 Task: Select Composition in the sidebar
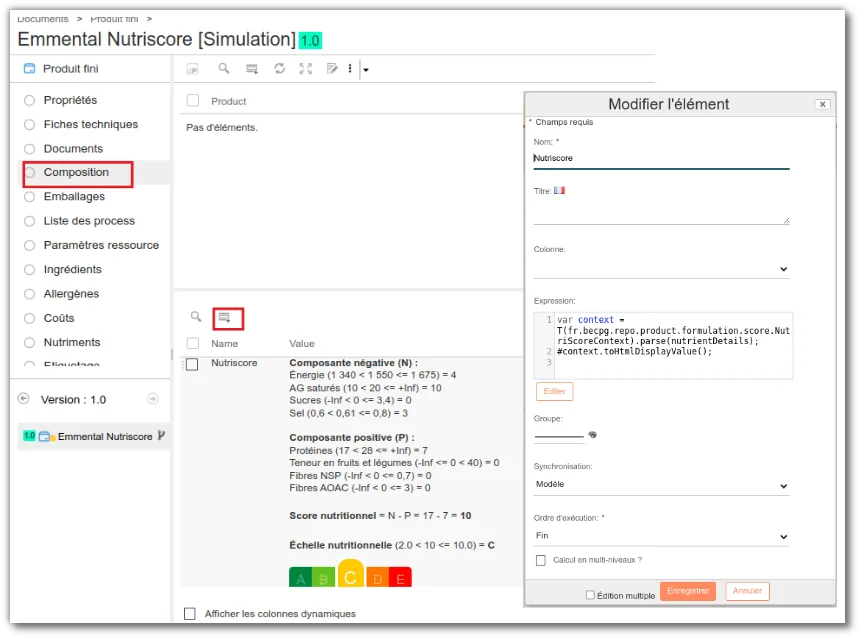(76, 172)
